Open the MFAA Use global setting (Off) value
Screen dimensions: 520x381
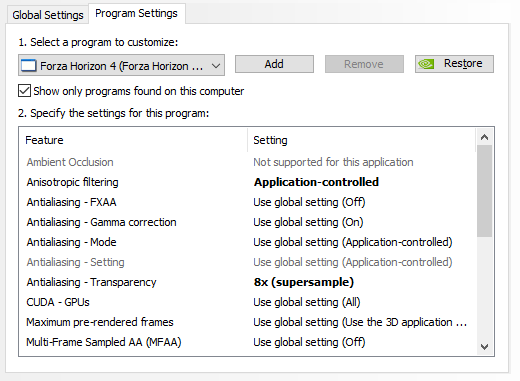[x=309, y=342]
